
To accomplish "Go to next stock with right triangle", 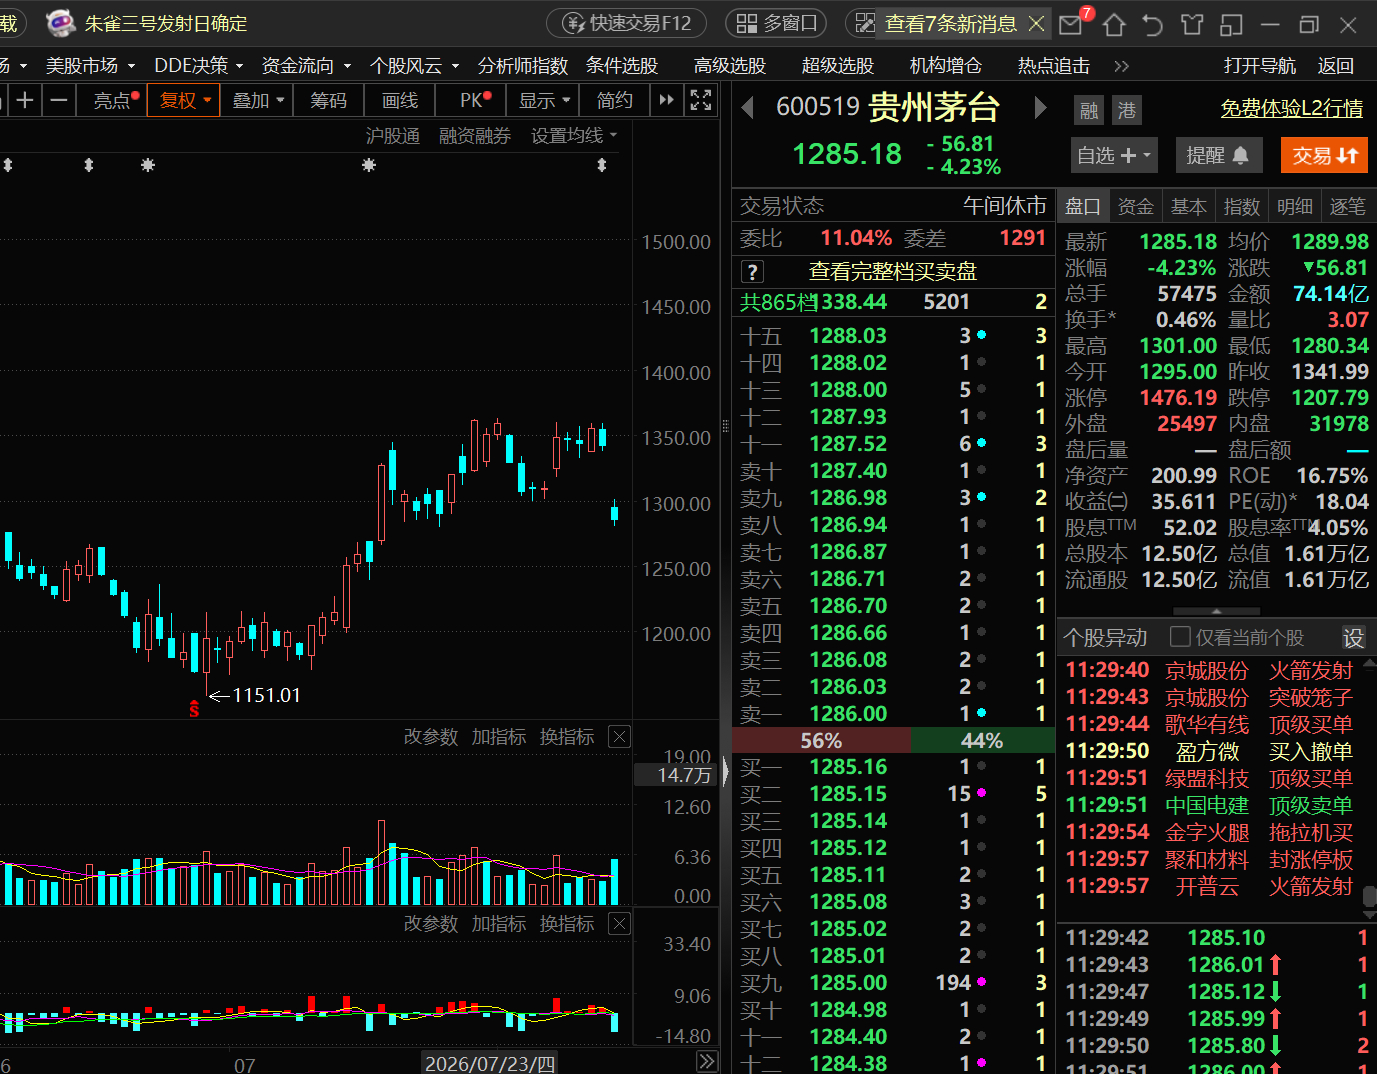I will coord(1040,107).
